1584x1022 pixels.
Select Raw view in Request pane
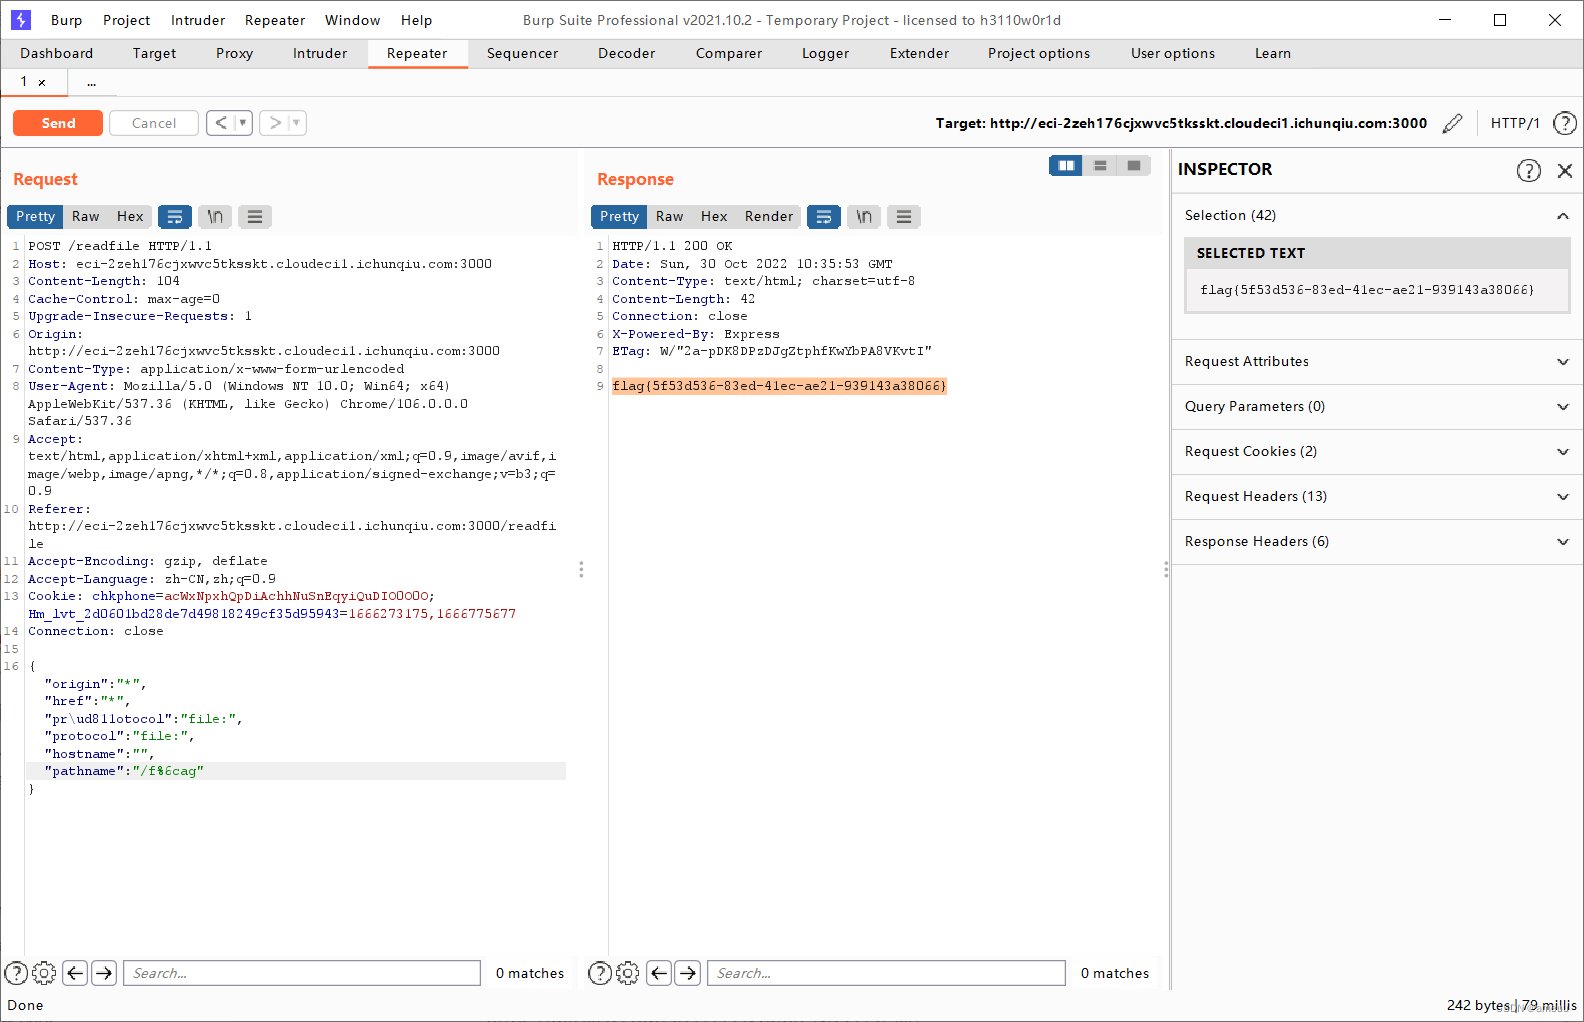(x=86, y=216)
